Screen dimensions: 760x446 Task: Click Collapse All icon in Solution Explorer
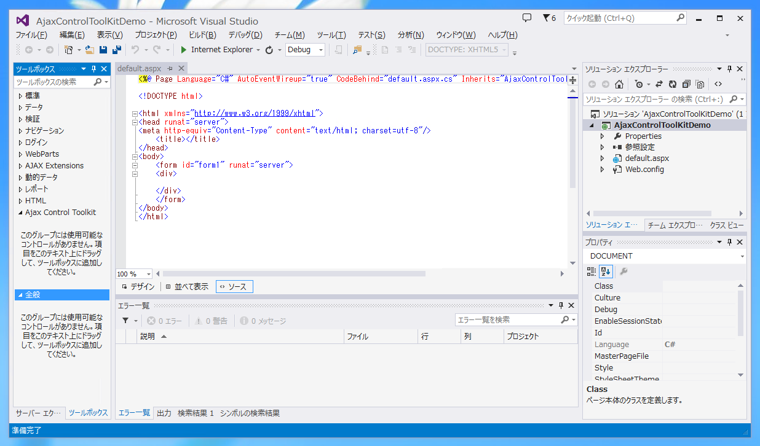click(686, 84)
